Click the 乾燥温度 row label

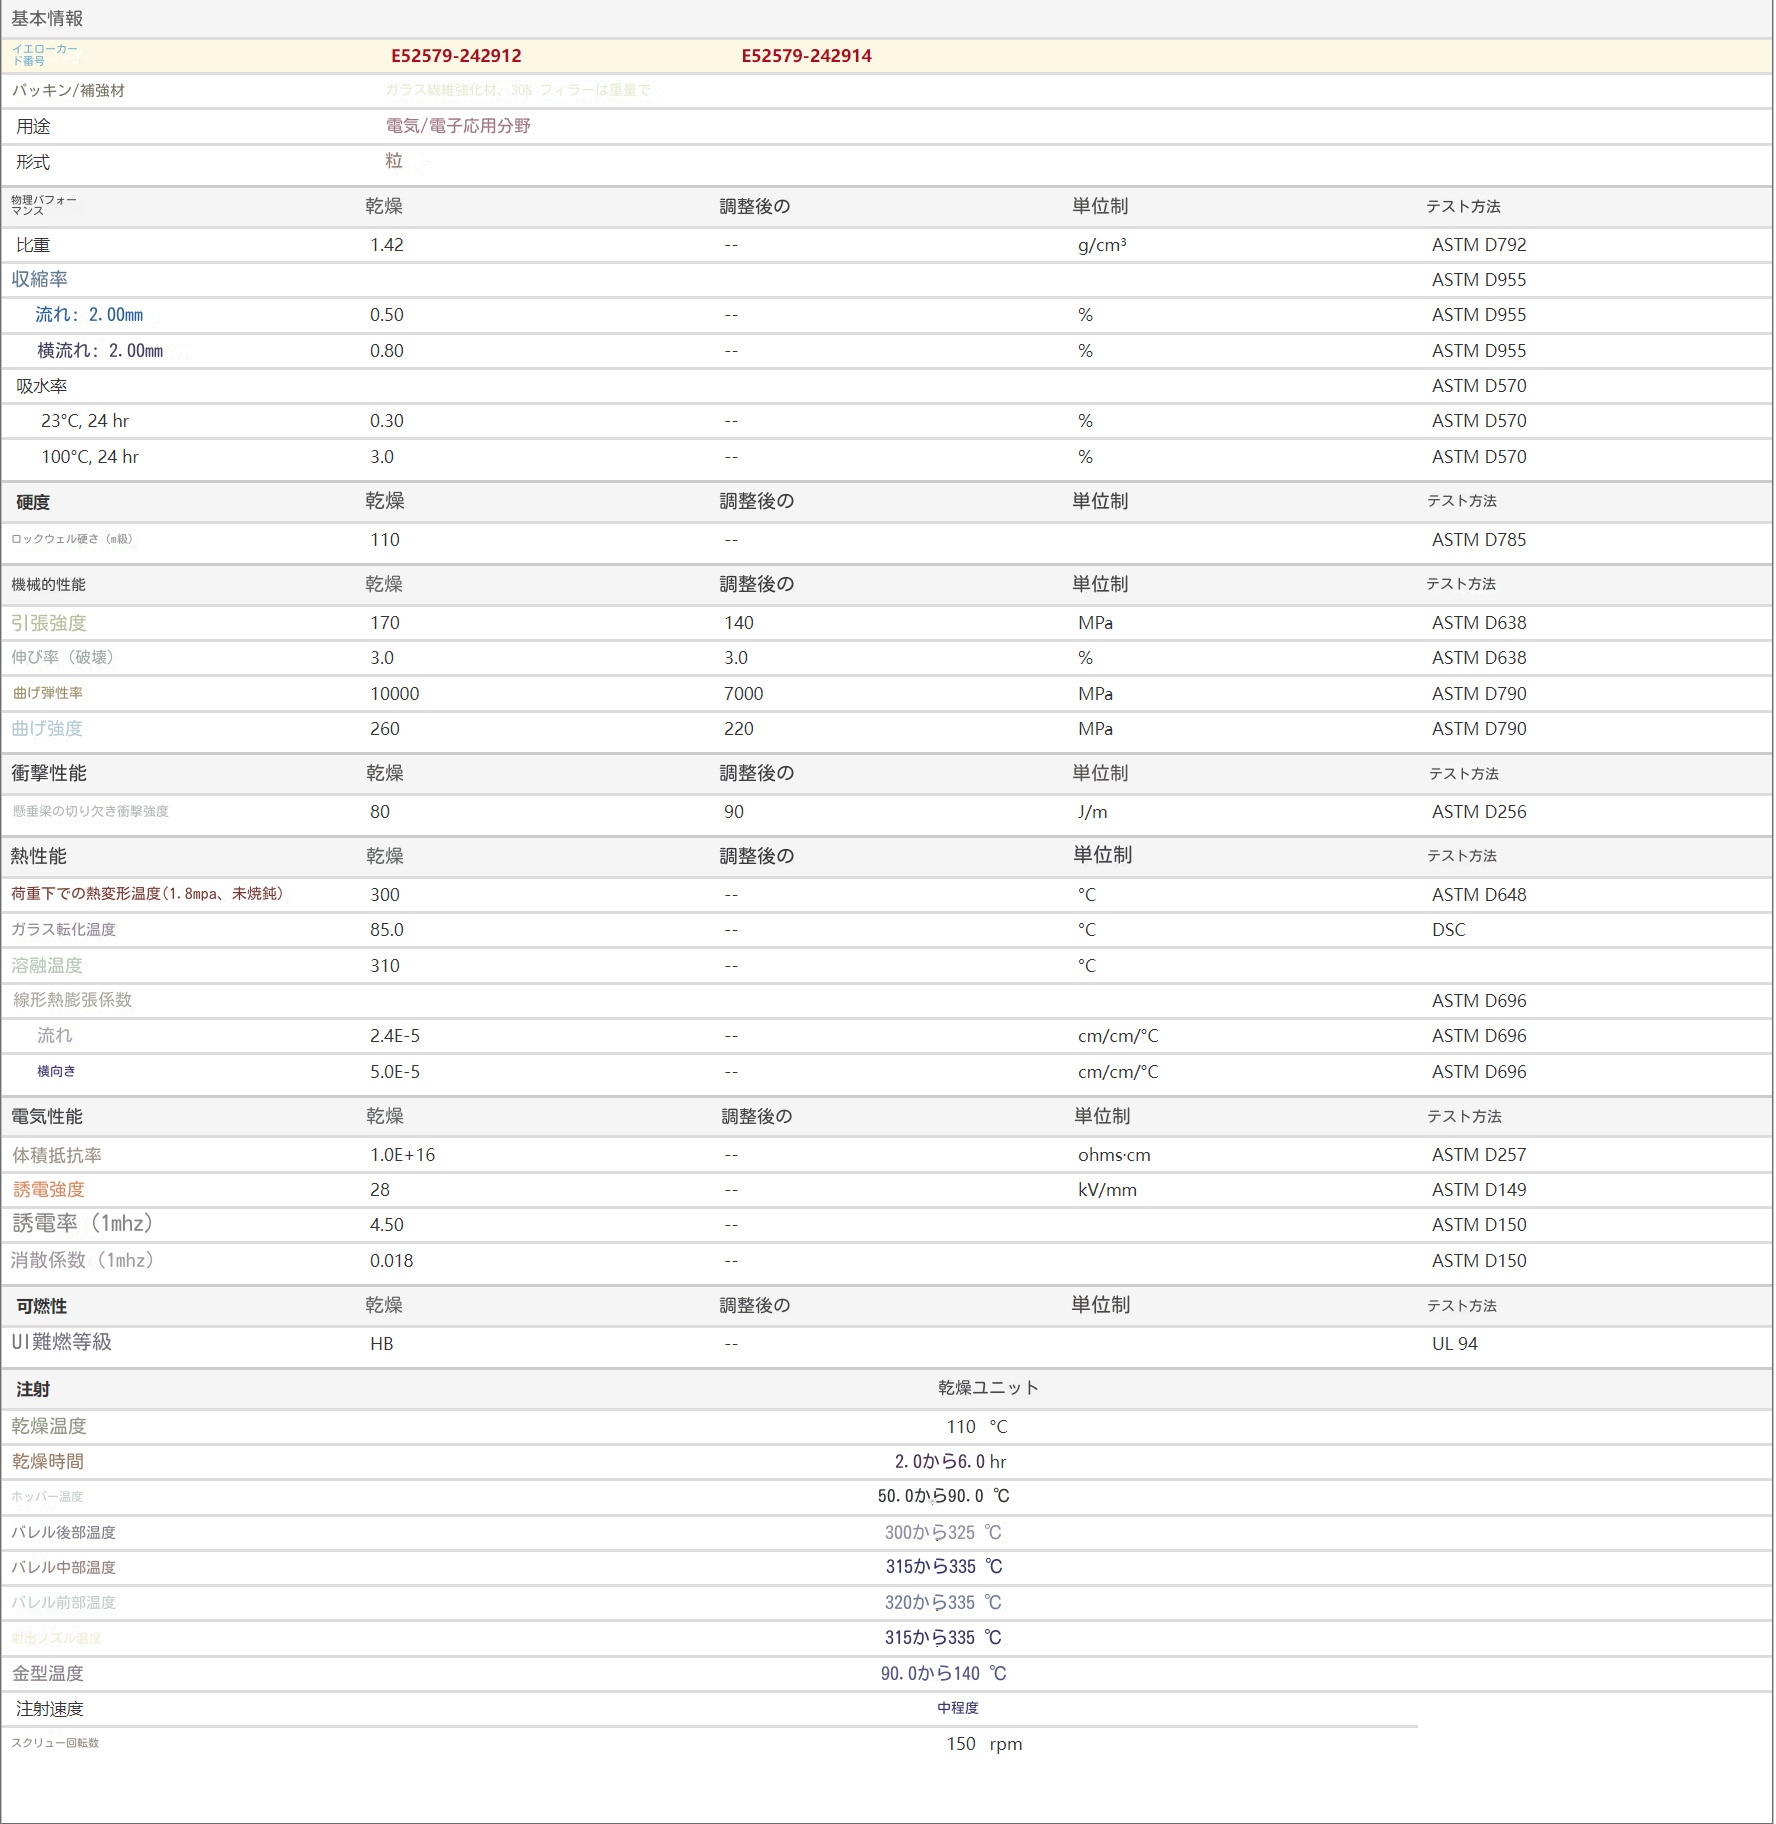point(49,1427)
